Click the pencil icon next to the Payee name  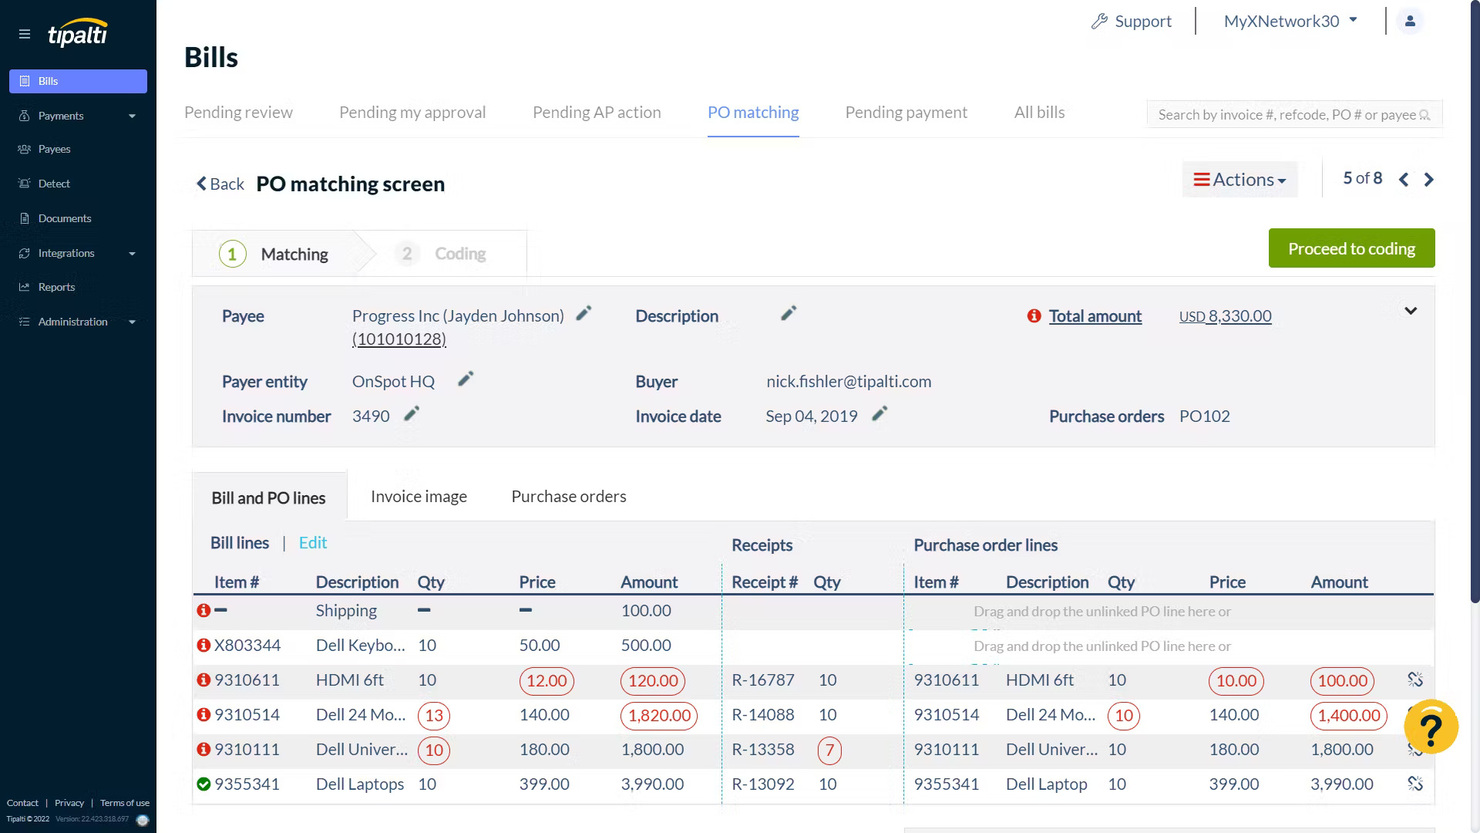click(583, 313)
